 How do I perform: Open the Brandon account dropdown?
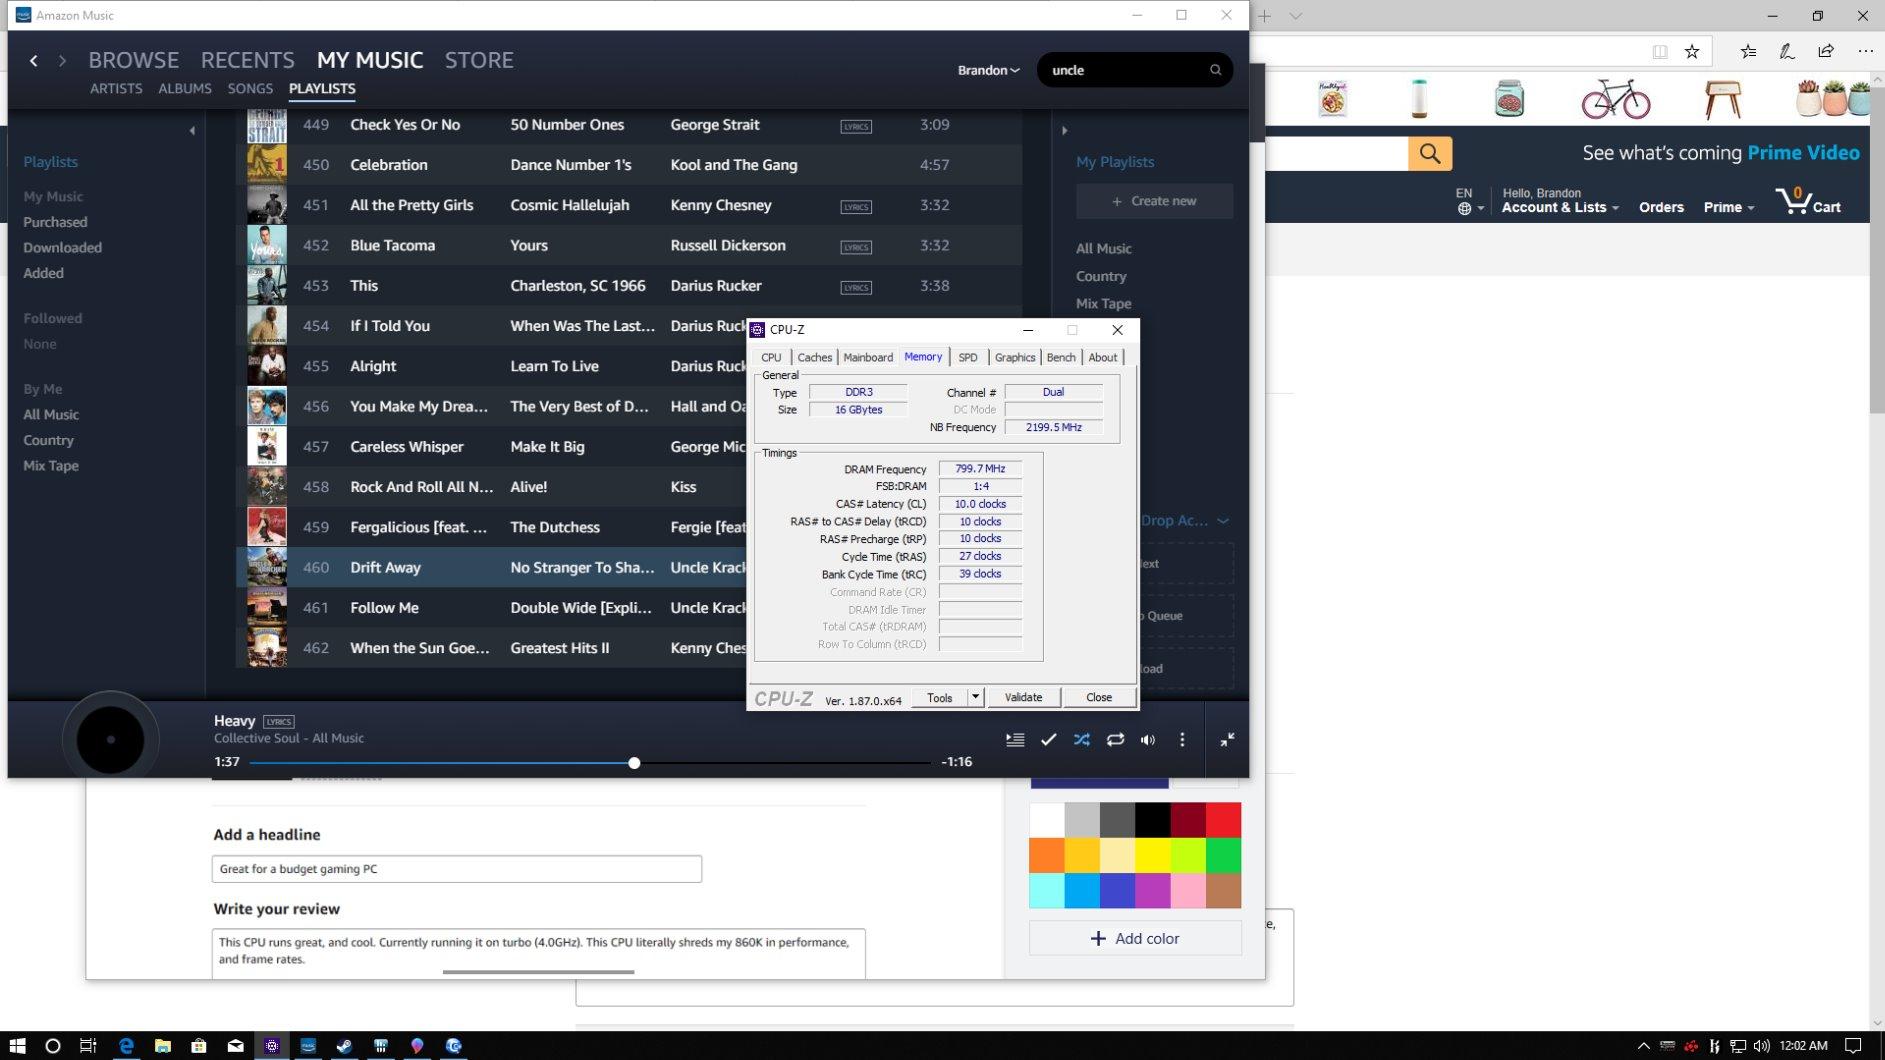point(988,70)
